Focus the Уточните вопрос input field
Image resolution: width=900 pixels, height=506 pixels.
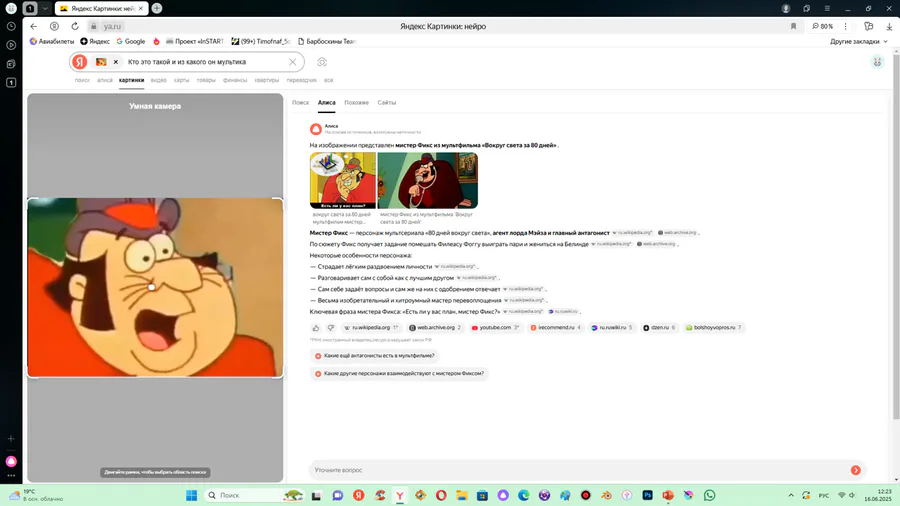coord(580,470)
